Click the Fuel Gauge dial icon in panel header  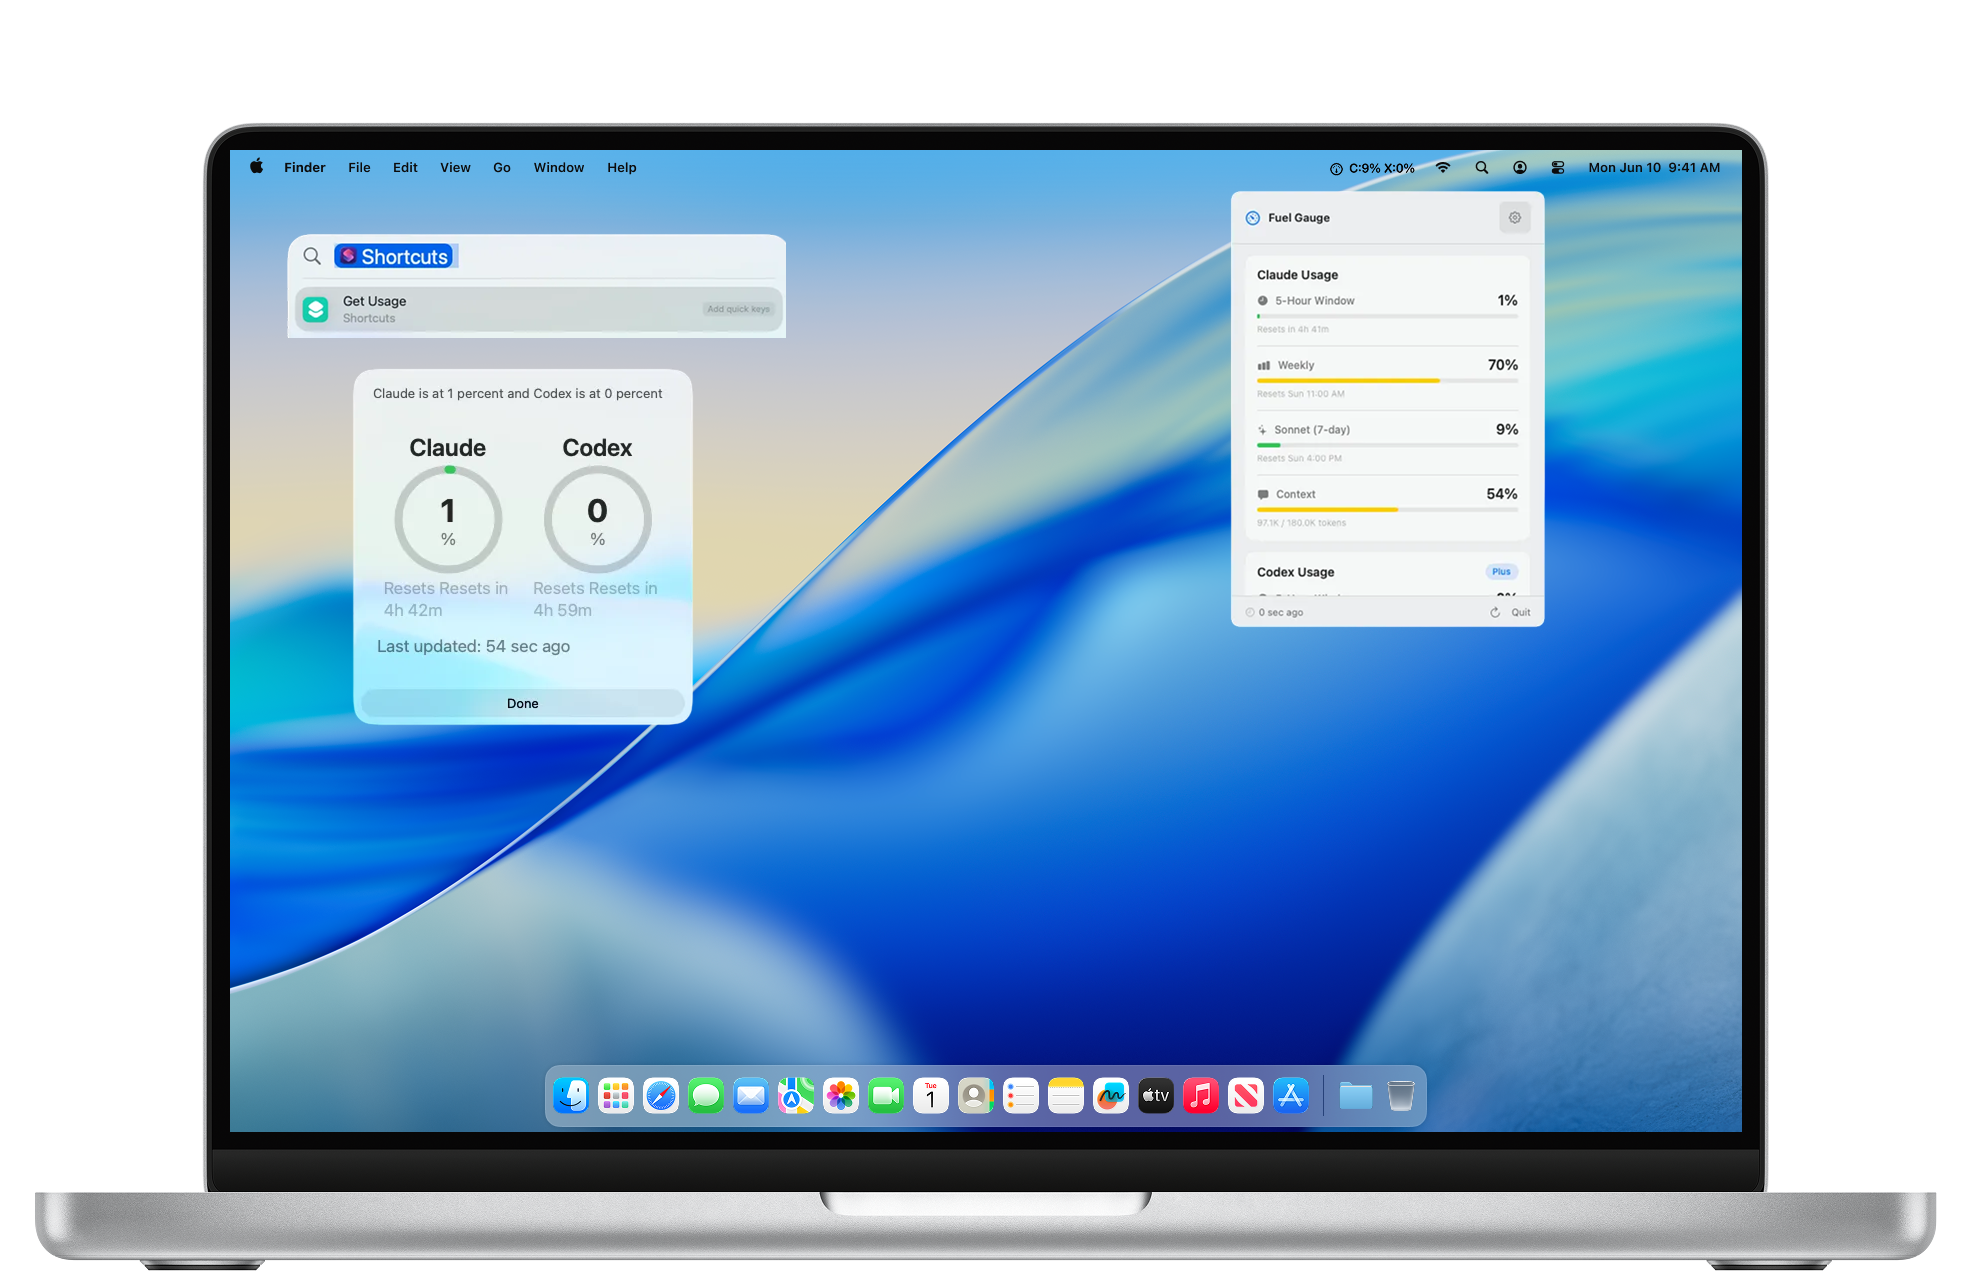(x=1252, y=217)
